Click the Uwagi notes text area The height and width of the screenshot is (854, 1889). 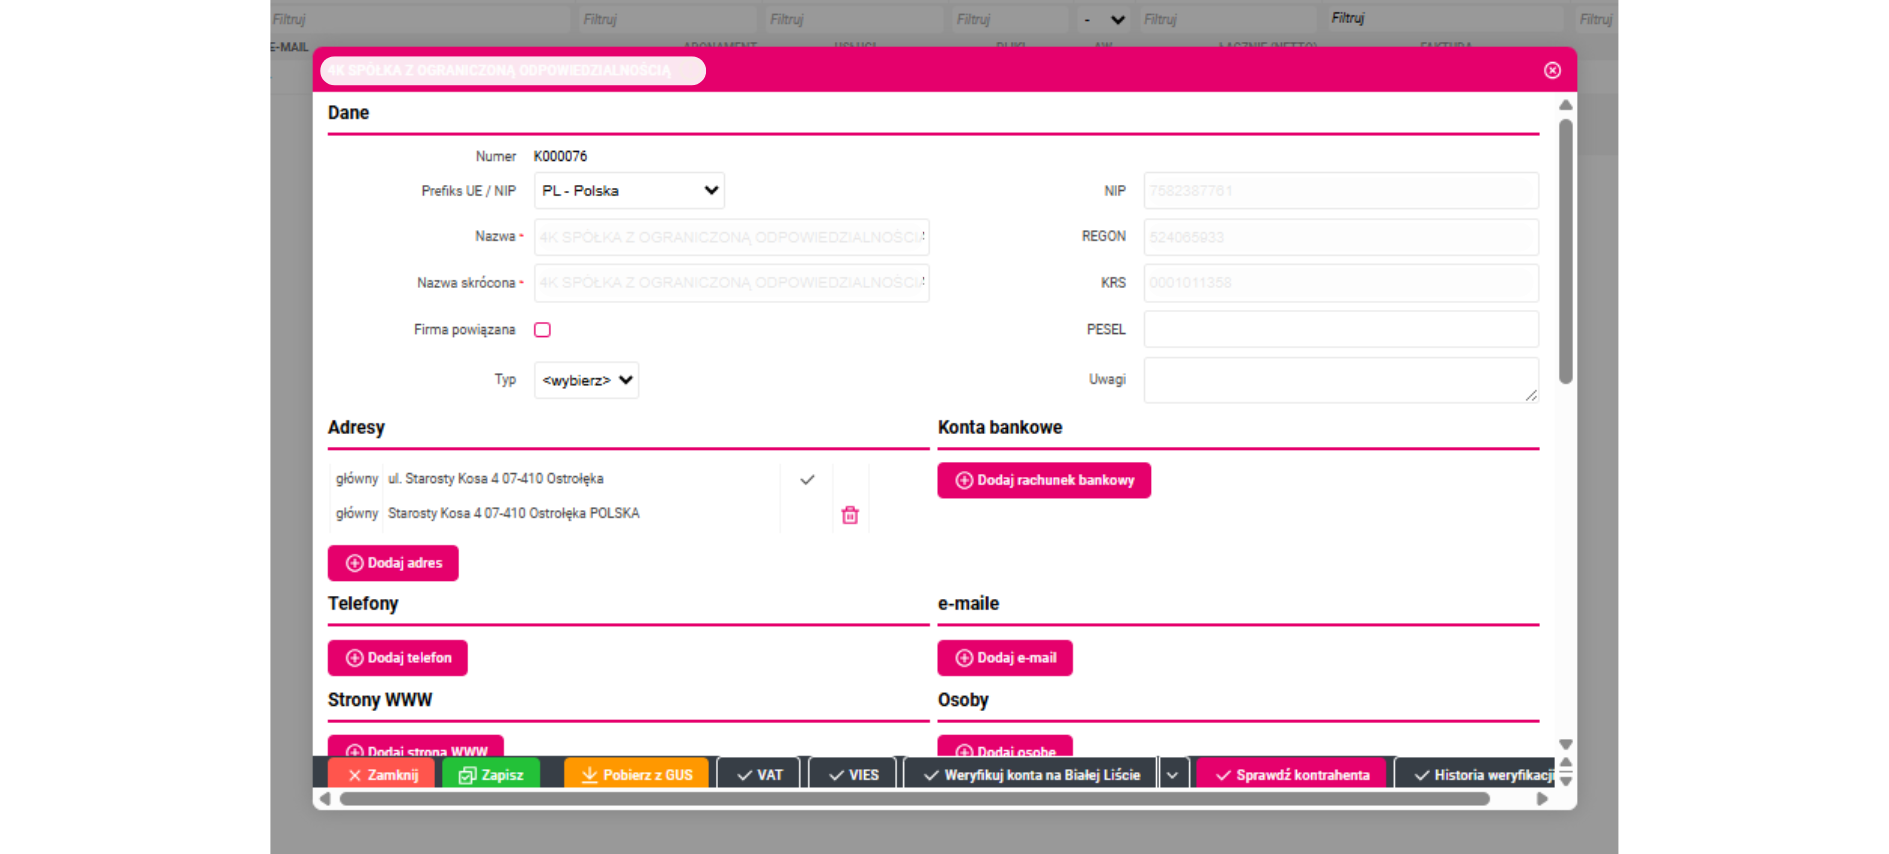(1340, 380)
